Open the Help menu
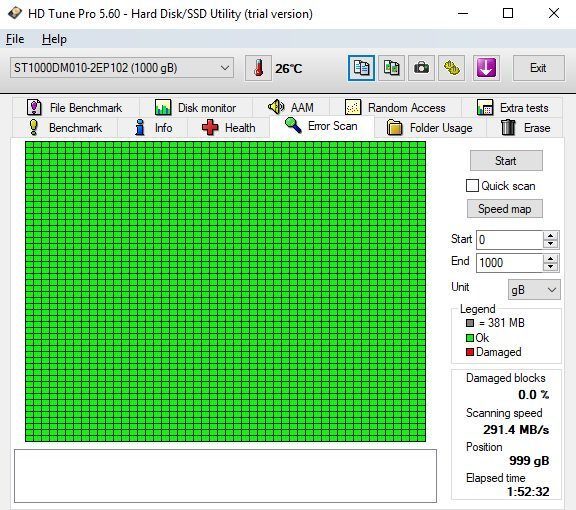The image size is (576, 510). point(54,39)
